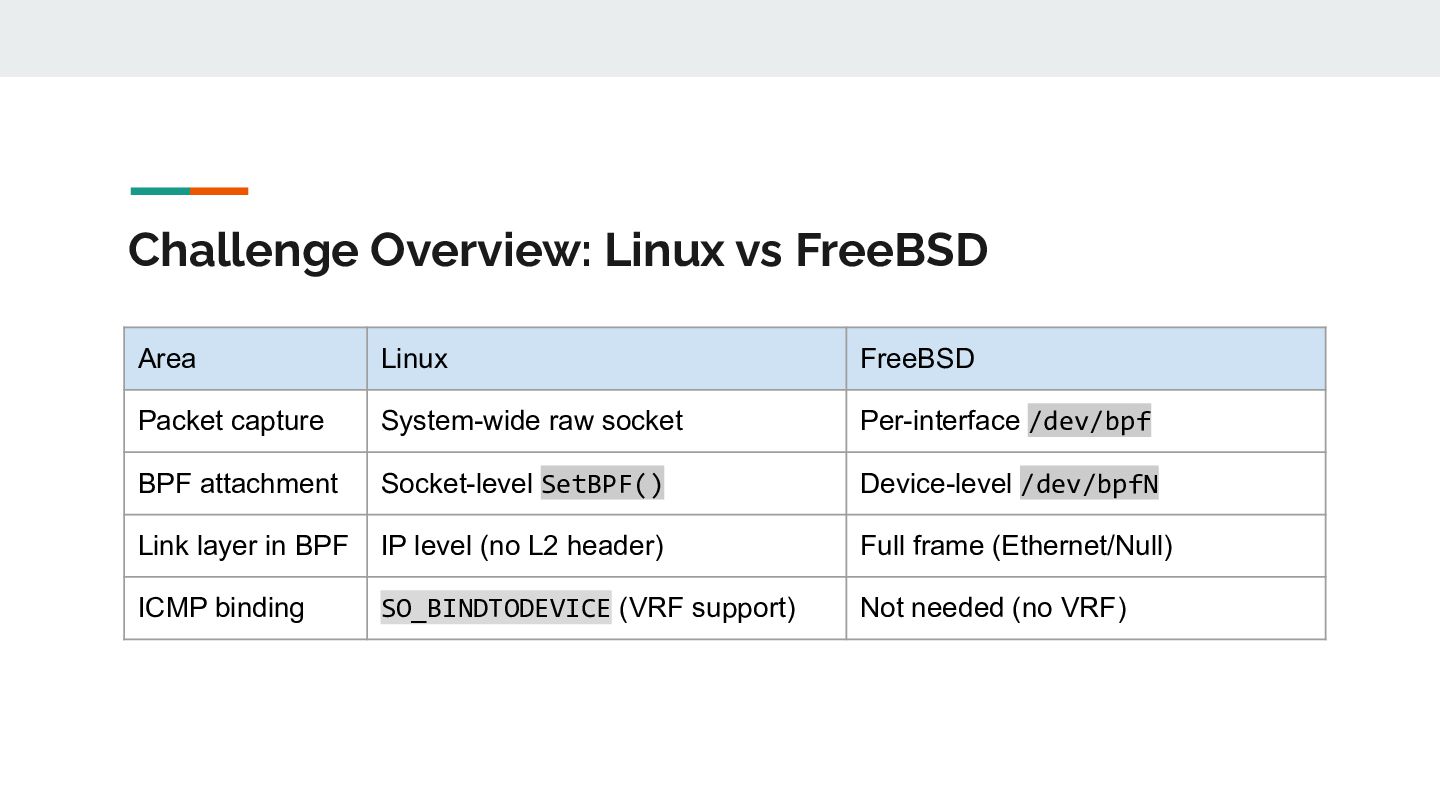Click the IP level (no L2 header) cell
This screenshot has width=1440, height=810.
click(x=606, y=546)
